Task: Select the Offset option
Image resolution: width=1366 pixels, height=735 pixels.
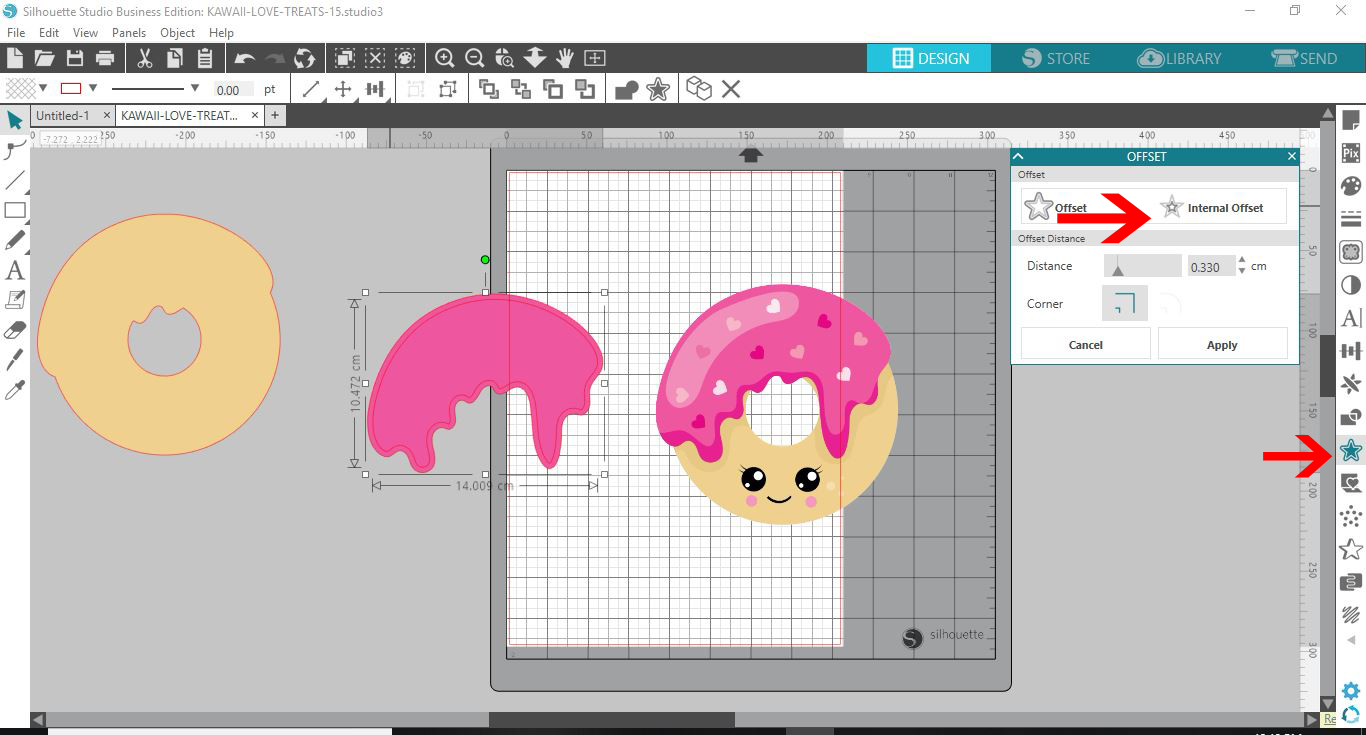Action: pos(1057,207)
